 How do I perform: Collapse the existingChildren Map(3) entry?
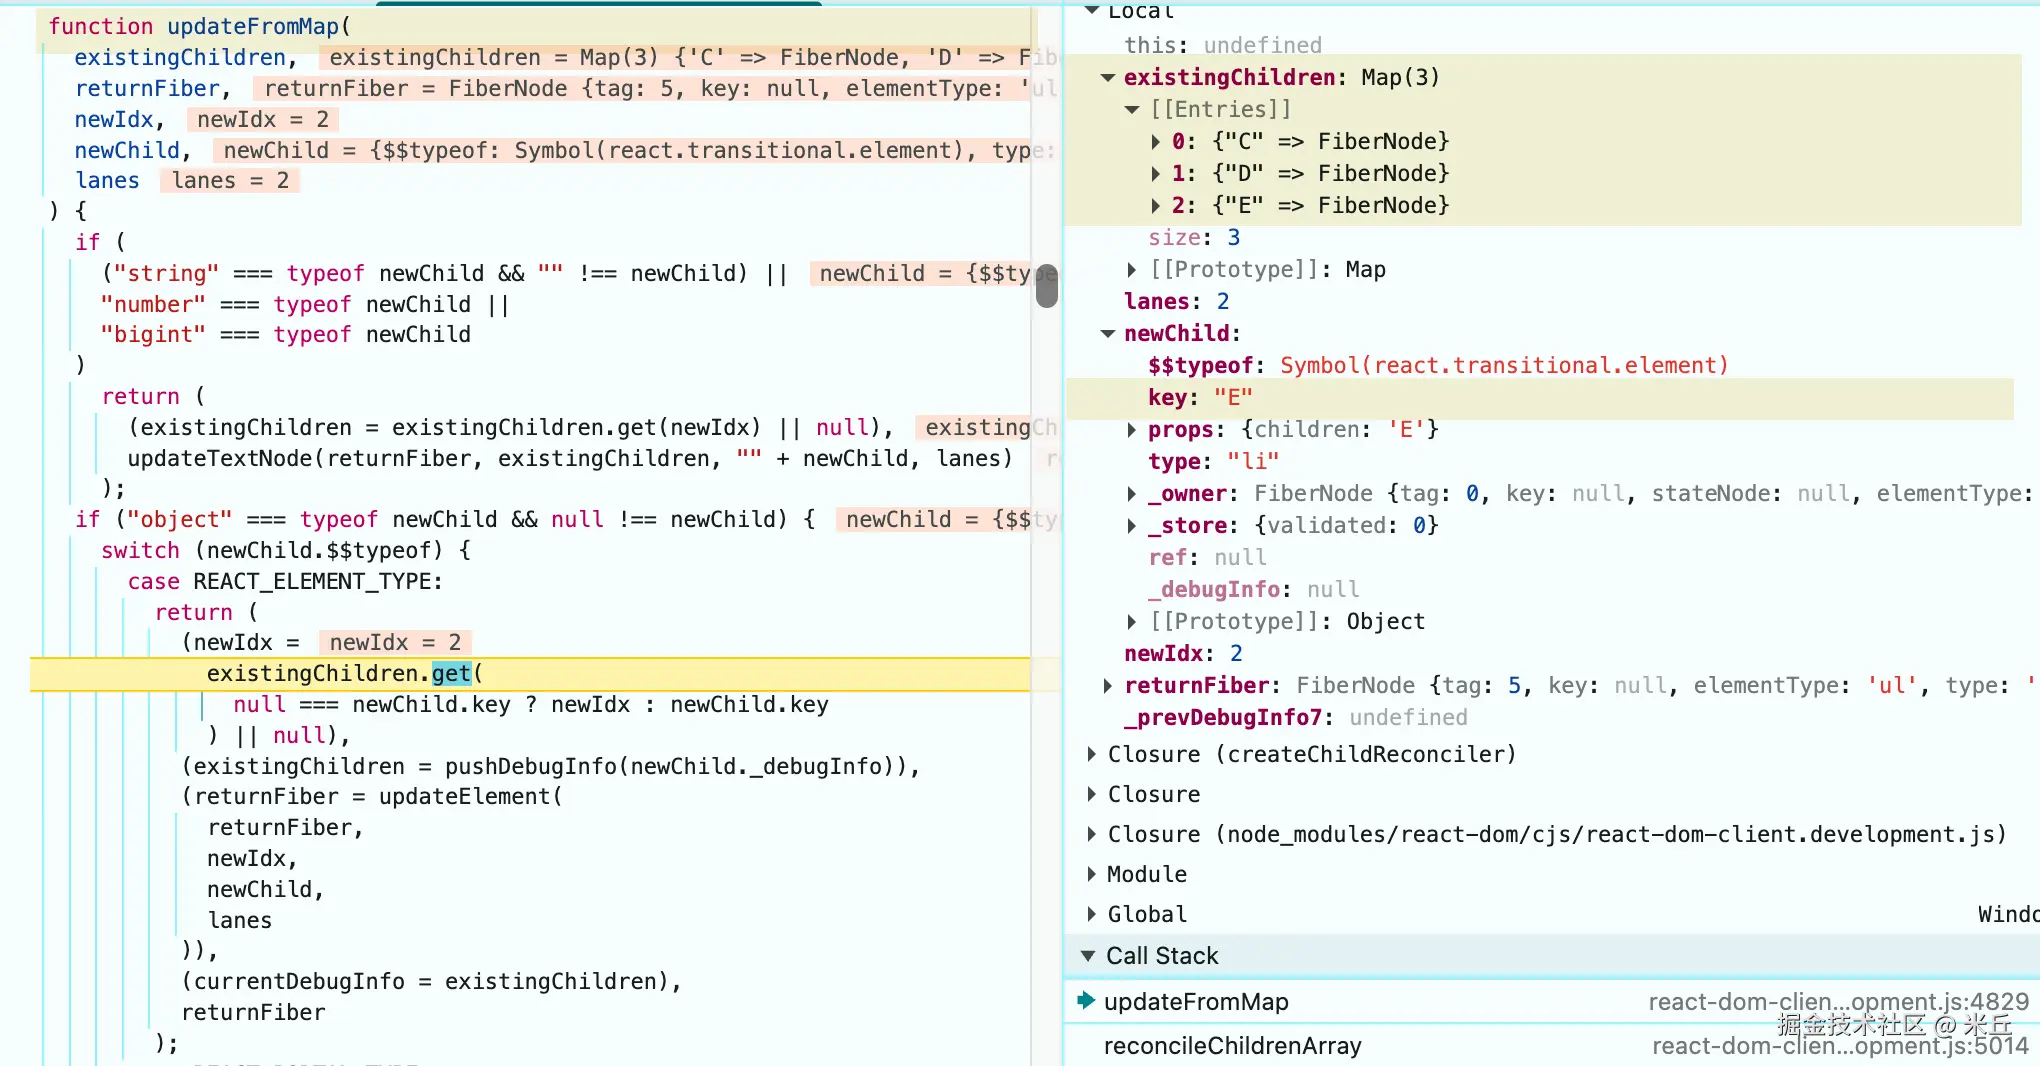tap(1108, 78)
